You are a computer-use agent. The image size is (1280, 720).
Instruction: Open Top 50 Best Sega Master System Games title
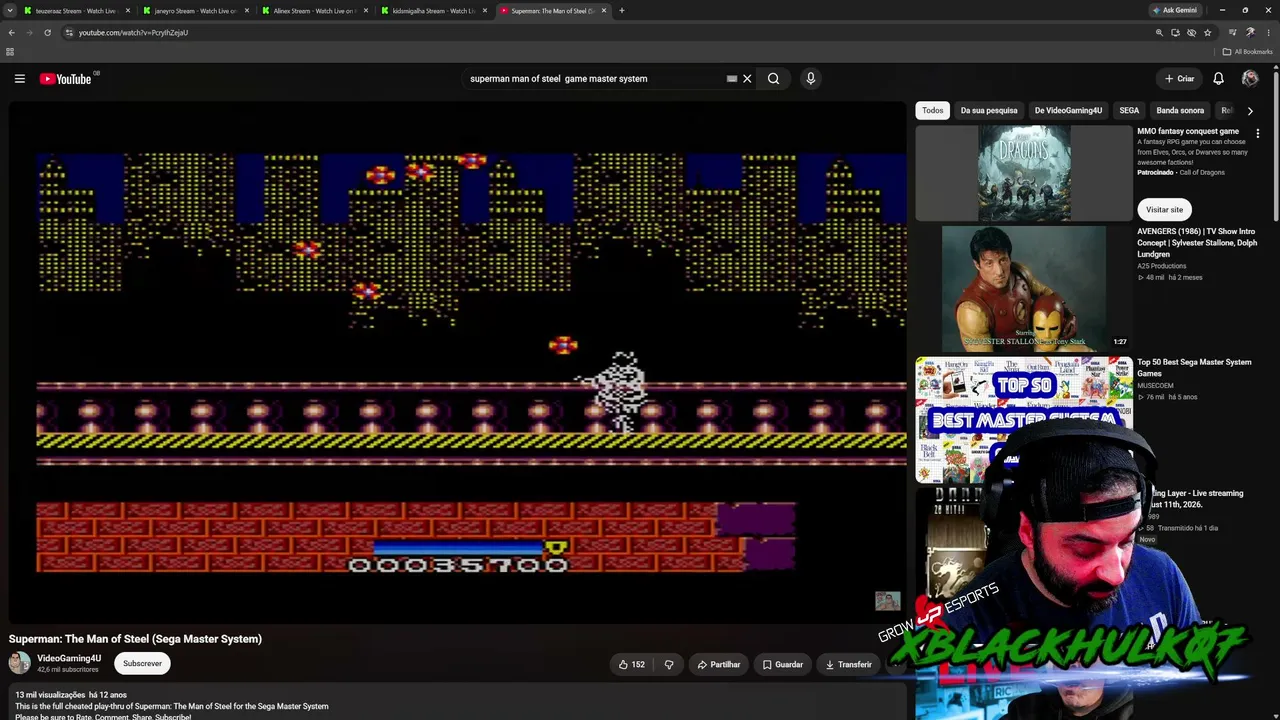pos(1194,368)
